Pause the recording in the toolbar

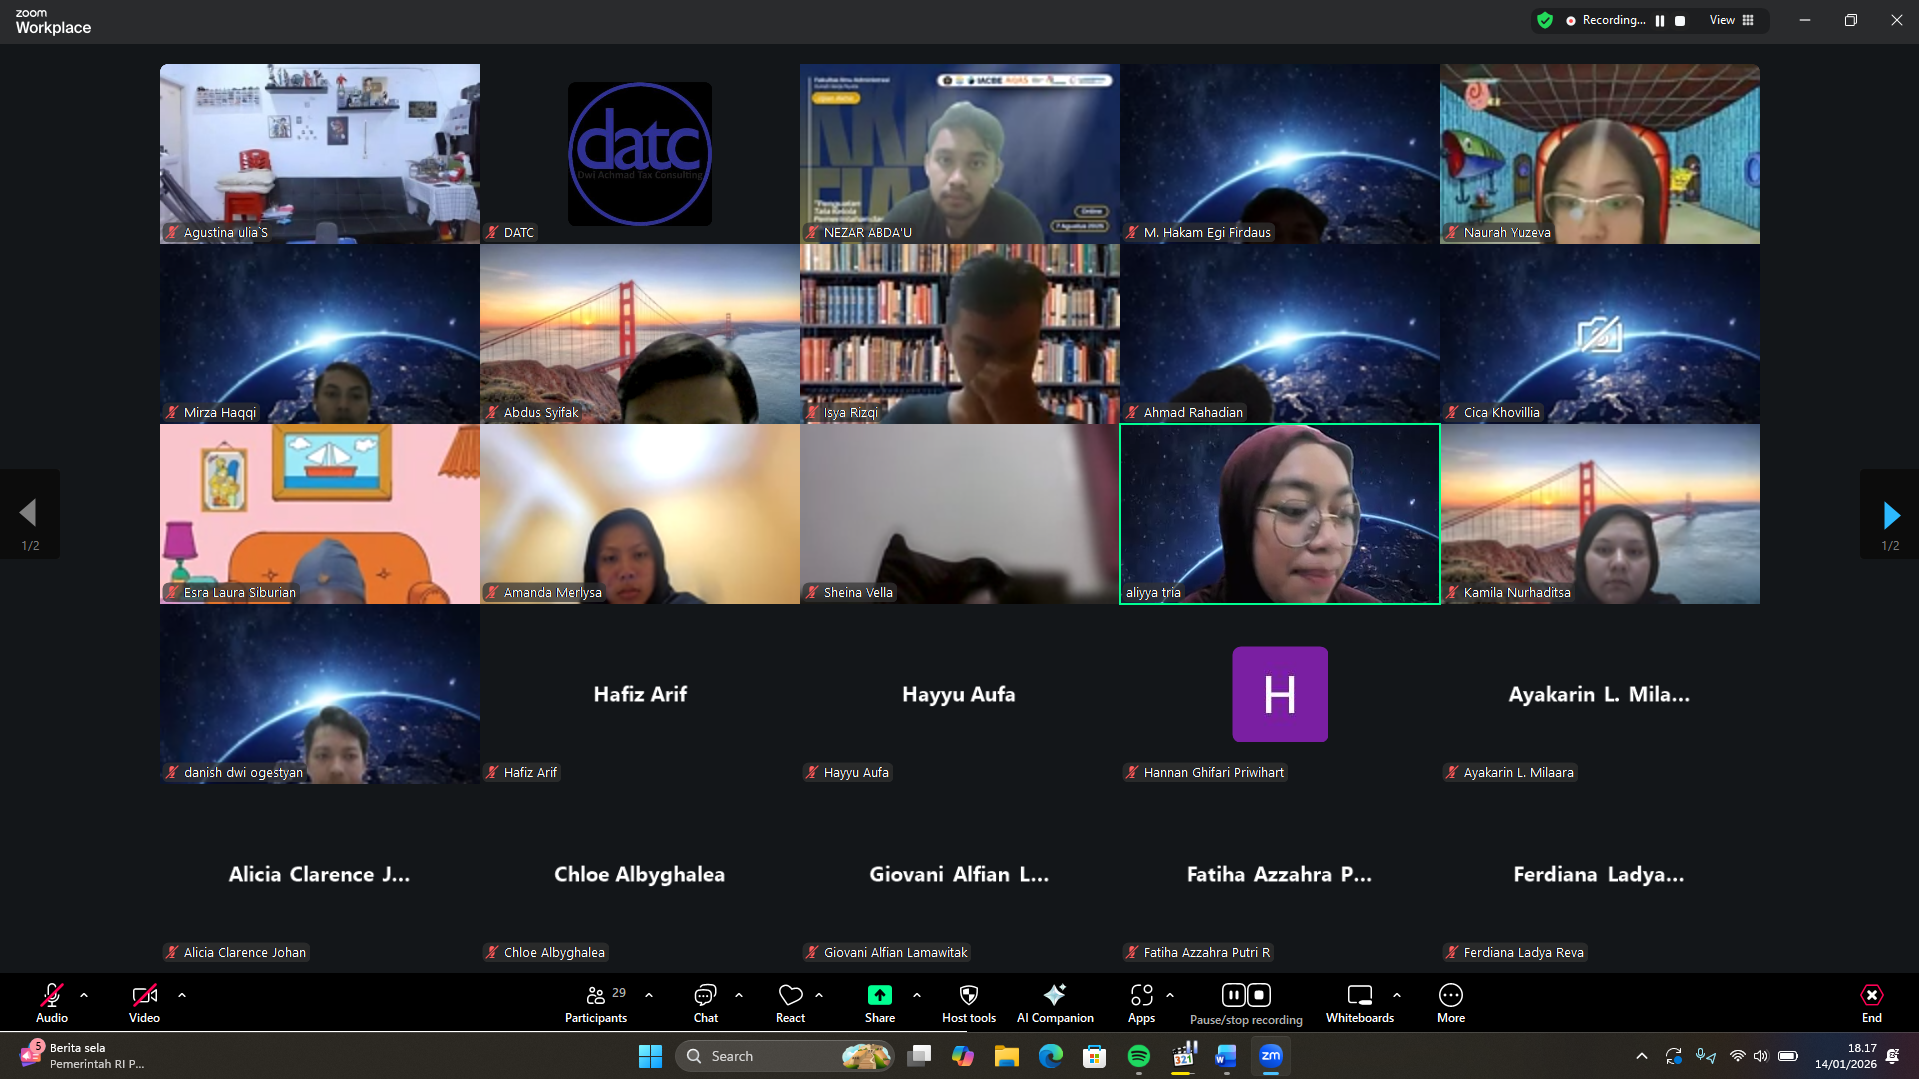[1233, 995]
